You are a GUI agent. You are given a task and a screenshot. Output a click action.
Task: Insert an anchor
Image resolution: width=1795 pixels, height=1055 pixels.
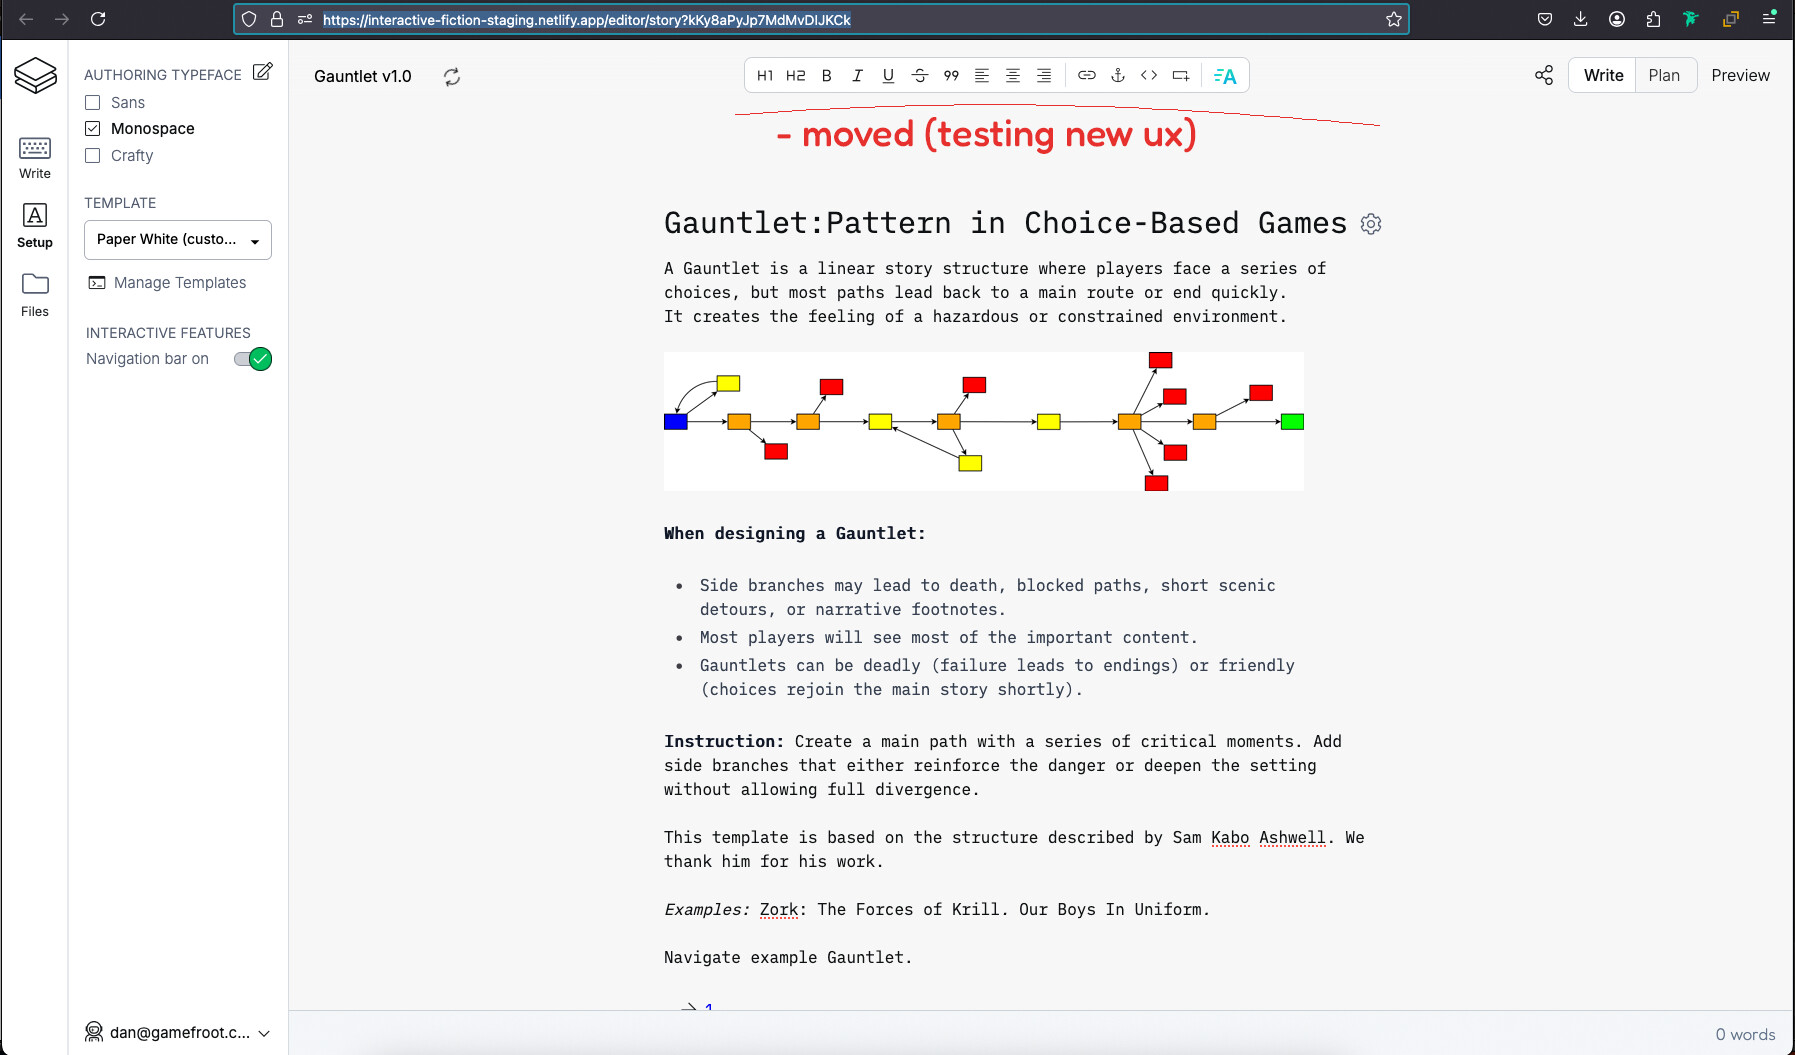pyautogui.click(x=1118, y=76)
